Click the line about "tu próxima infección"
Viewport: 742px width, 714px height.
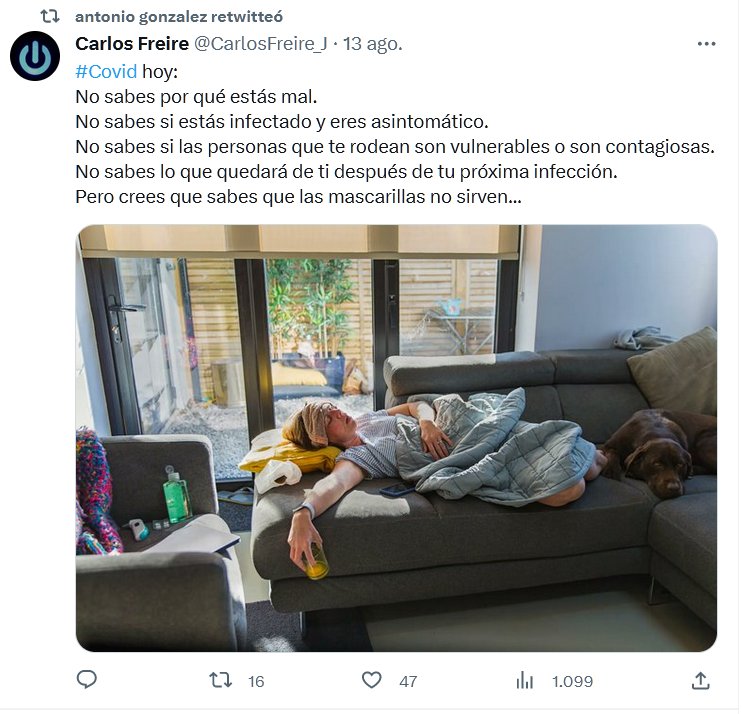346,172
